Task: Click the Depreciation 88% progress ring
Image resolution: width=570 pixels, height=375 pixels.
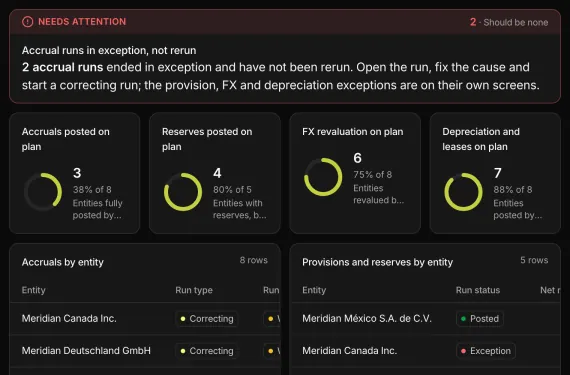Action: (x=463, y=192)
